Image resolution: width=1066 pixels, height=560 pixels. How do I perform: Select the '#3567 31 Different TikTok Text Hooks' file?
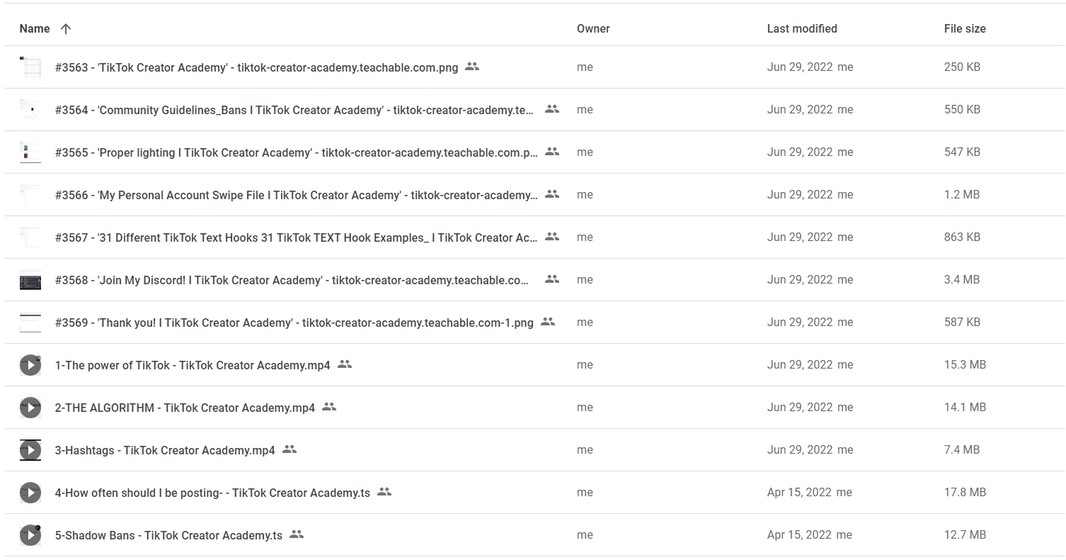(296, 238)
